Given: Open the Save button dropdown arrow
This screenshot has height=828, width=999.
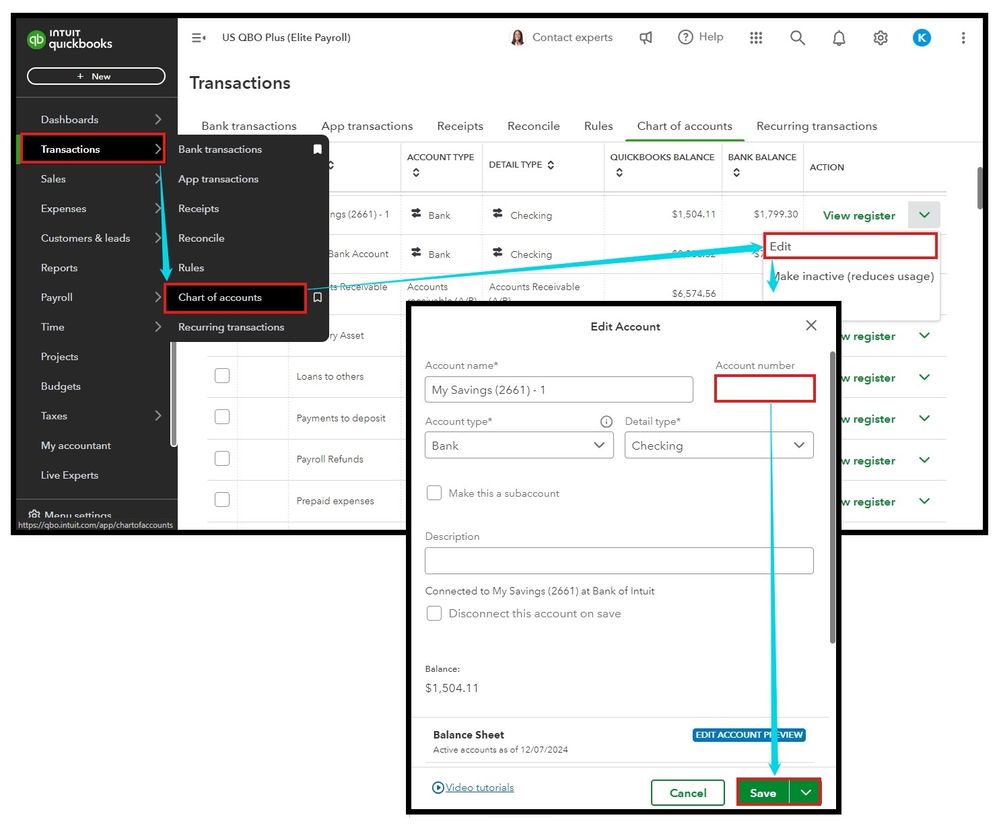Looking at the screenshot, I should 805,792.
